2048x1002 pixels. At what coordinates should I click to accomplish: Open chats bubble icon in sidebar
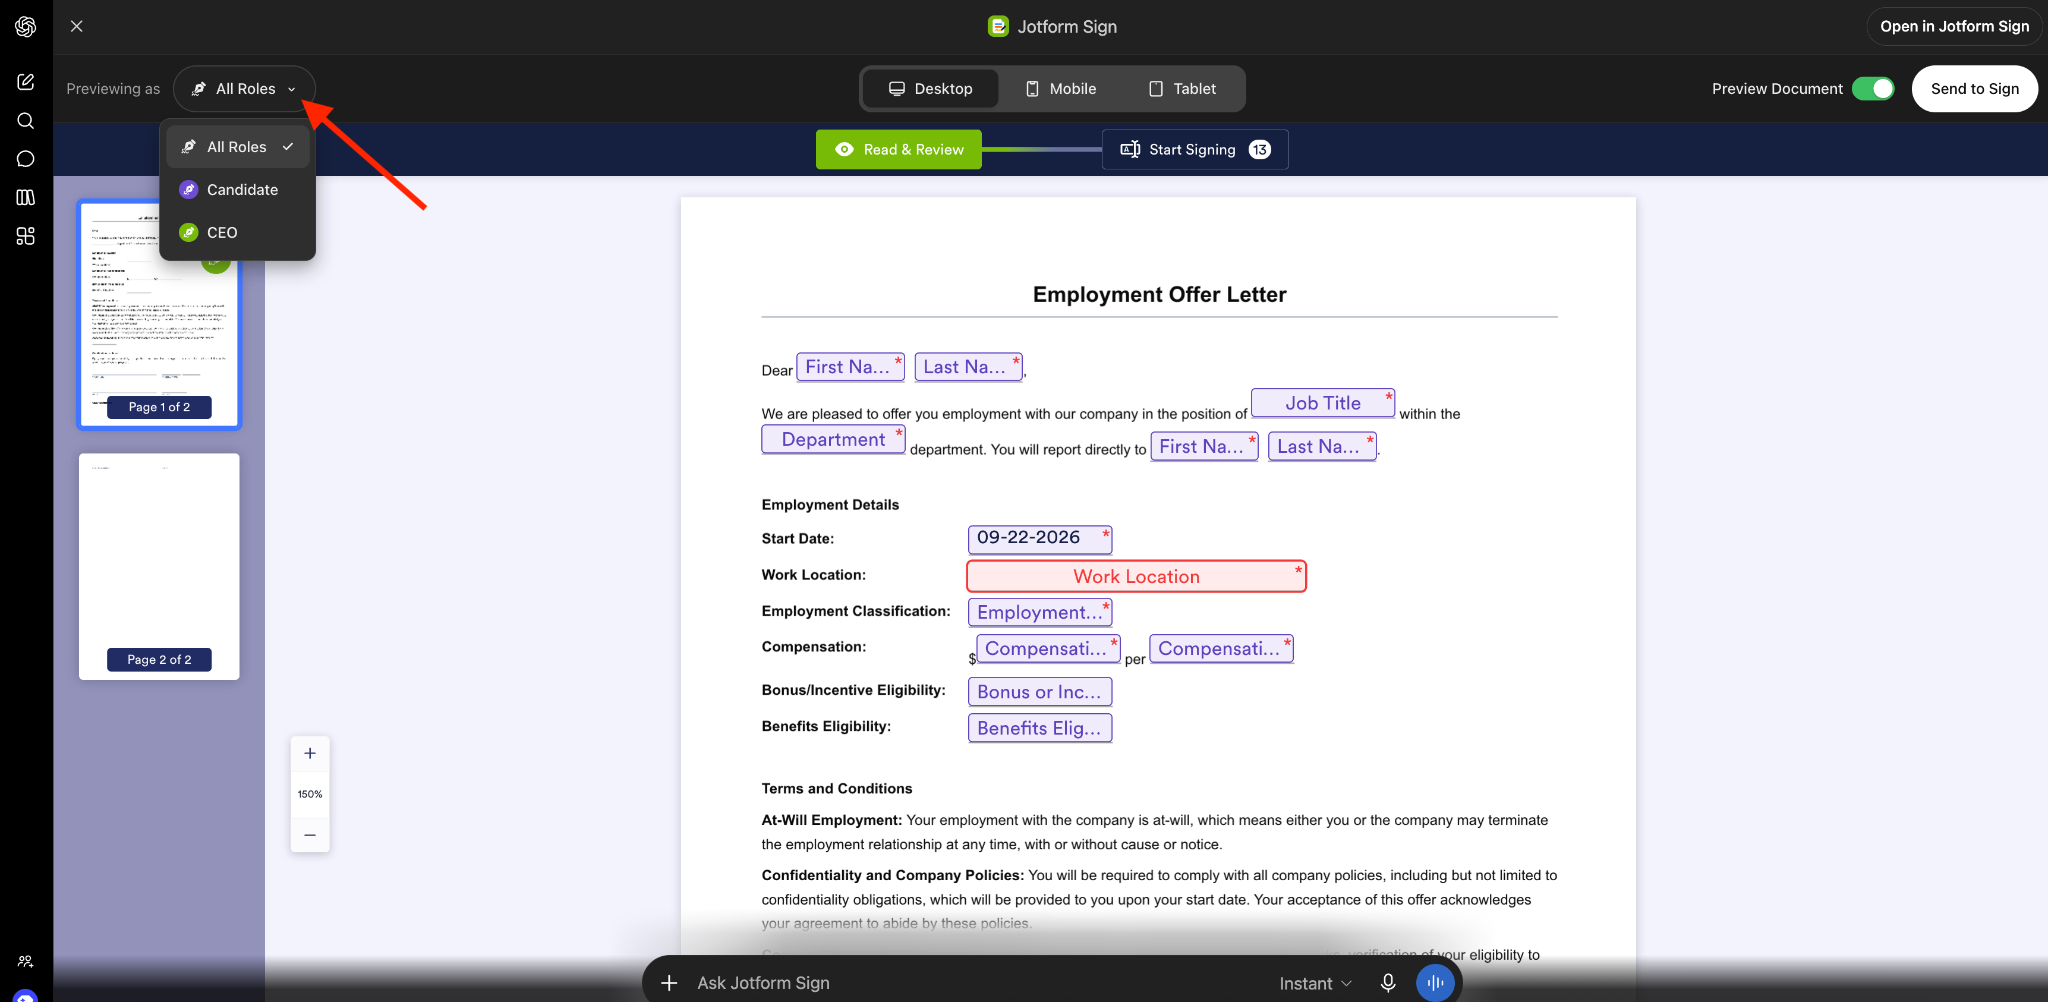[x=26, y=159]
